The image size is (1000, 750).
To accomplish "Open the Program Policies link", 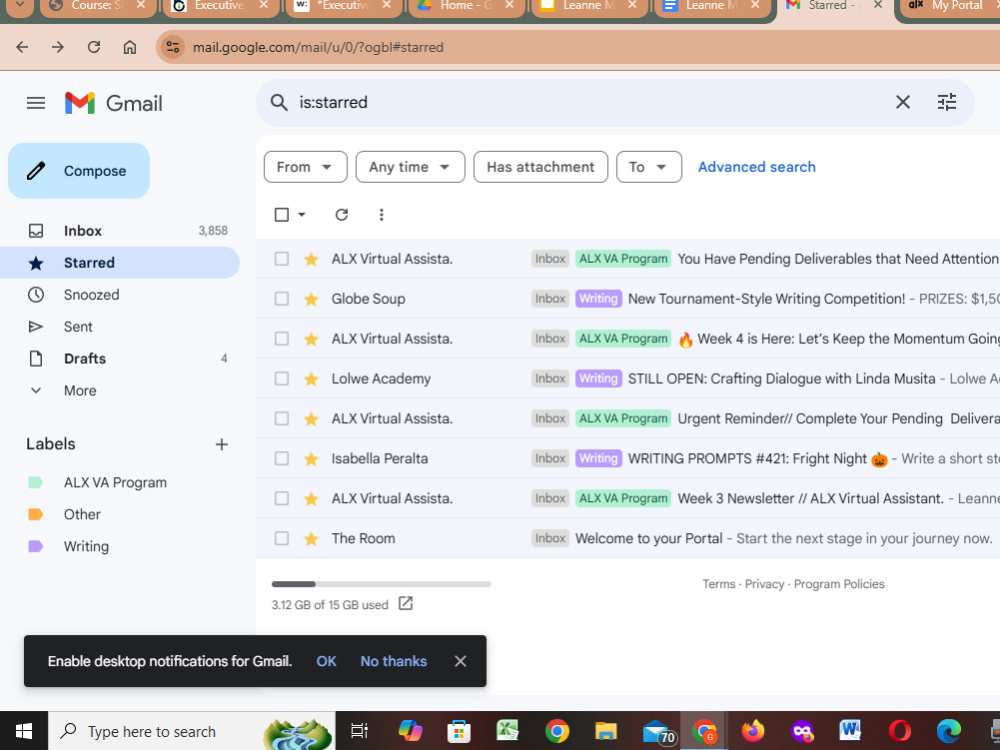I will (x=839, y=584).
